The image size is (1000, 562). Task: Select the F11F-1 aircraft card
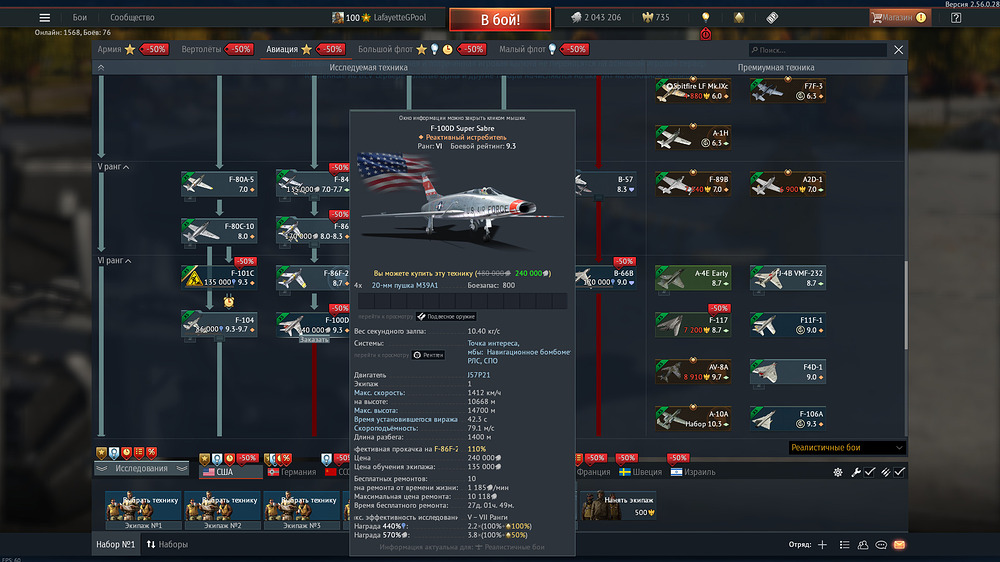788,324
